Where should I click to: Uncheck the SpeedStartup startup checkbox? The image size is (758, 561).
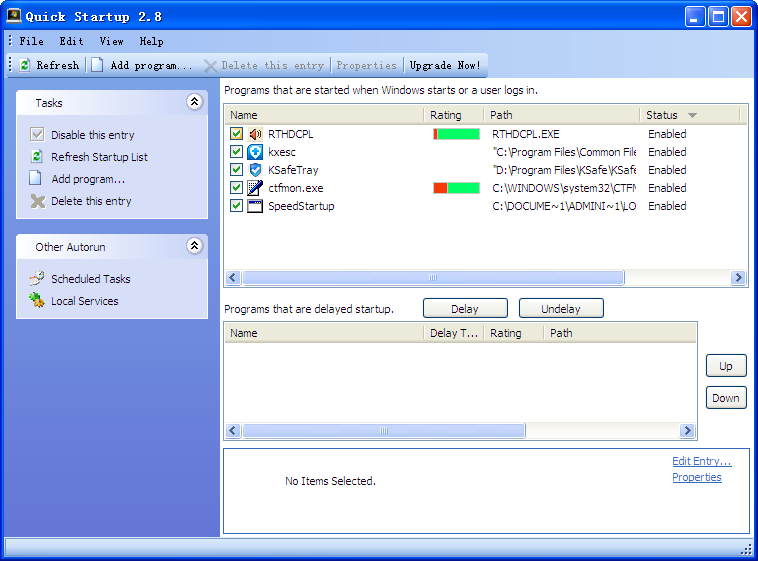(x=236, y=206)
